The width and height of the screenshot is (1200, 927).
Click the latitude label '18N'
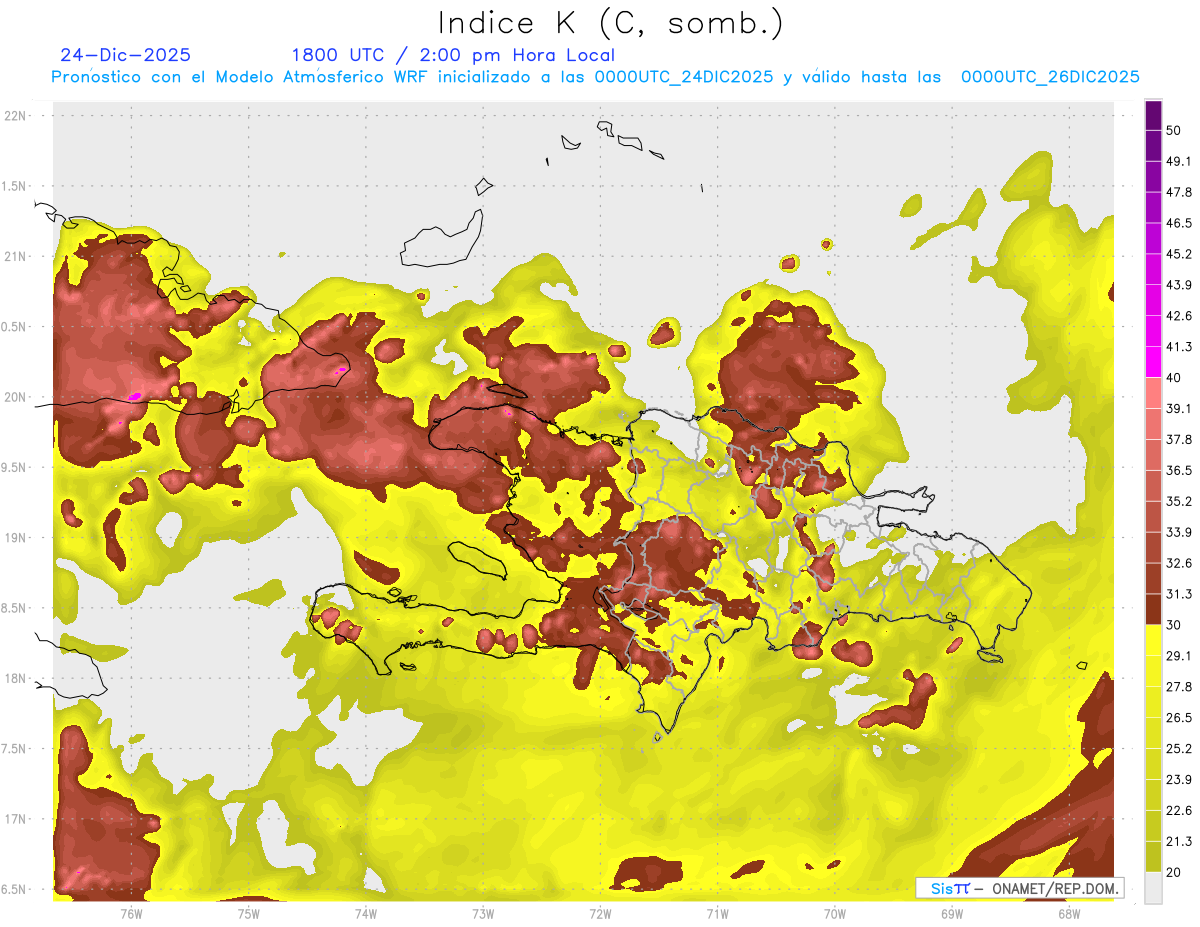pyautogui.click(x=16, y=679)
